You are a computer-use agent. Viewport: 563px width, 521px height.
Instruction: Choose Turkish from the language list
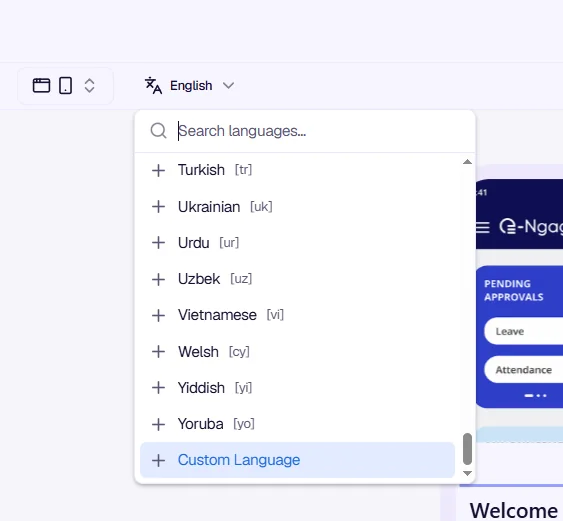coord(297,170)
